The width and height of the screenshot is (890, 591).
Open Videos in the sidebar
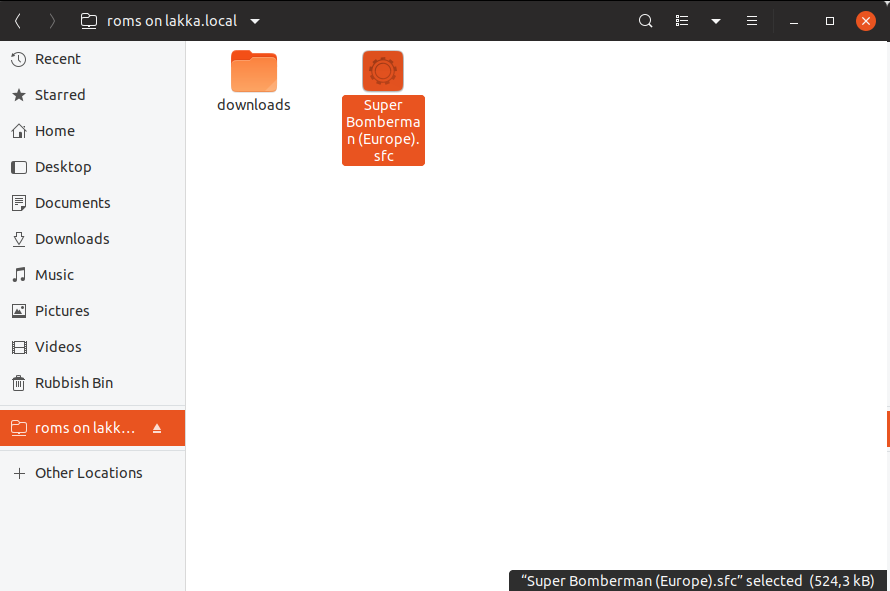93,347
